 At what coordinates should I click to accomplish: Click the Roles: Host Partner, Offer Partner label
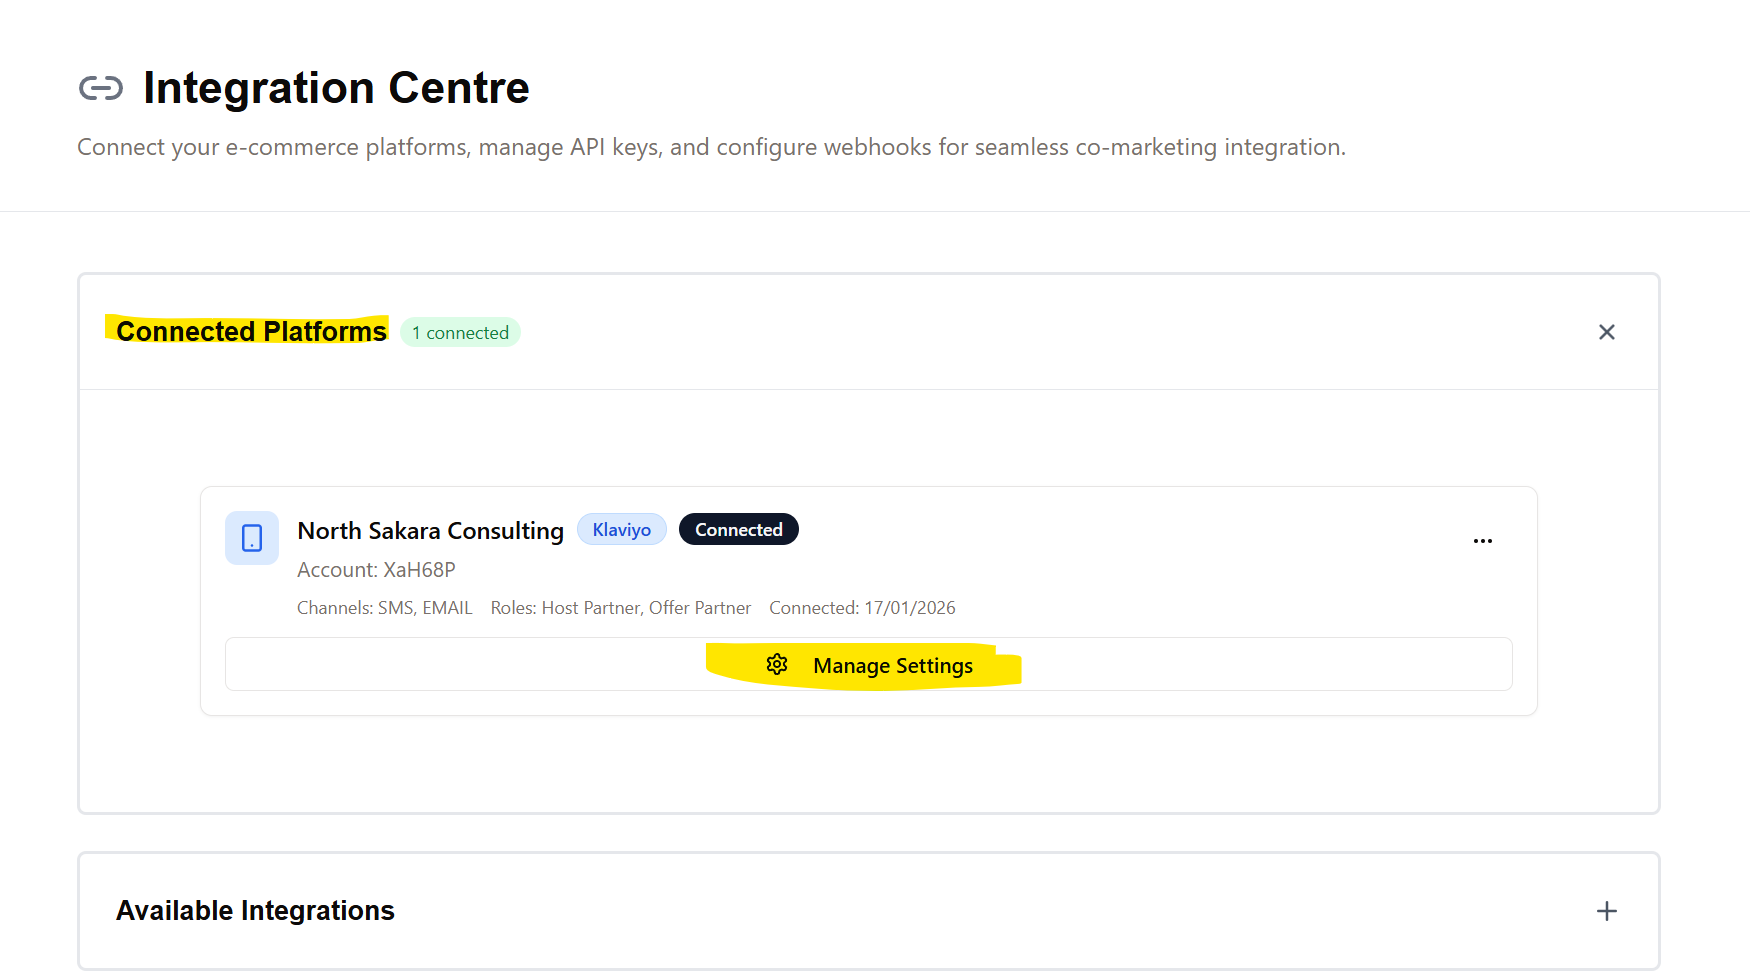[620, 608]
